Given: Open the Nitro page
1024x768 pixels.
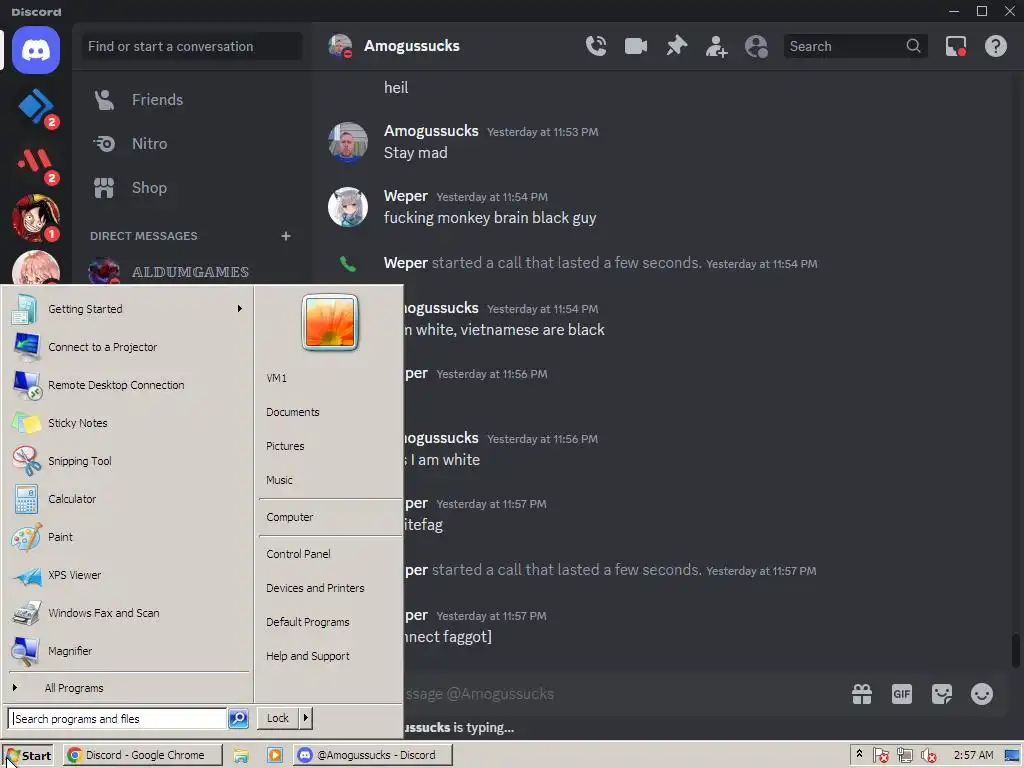Looking at the screenshot, I should 192,144.
